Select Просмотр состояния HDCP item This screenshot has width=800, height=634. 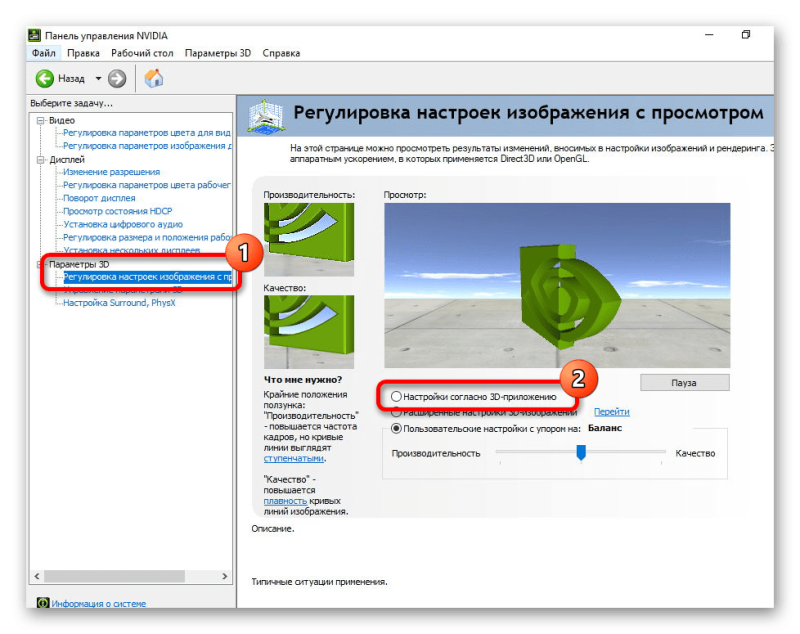coord(117,211)
